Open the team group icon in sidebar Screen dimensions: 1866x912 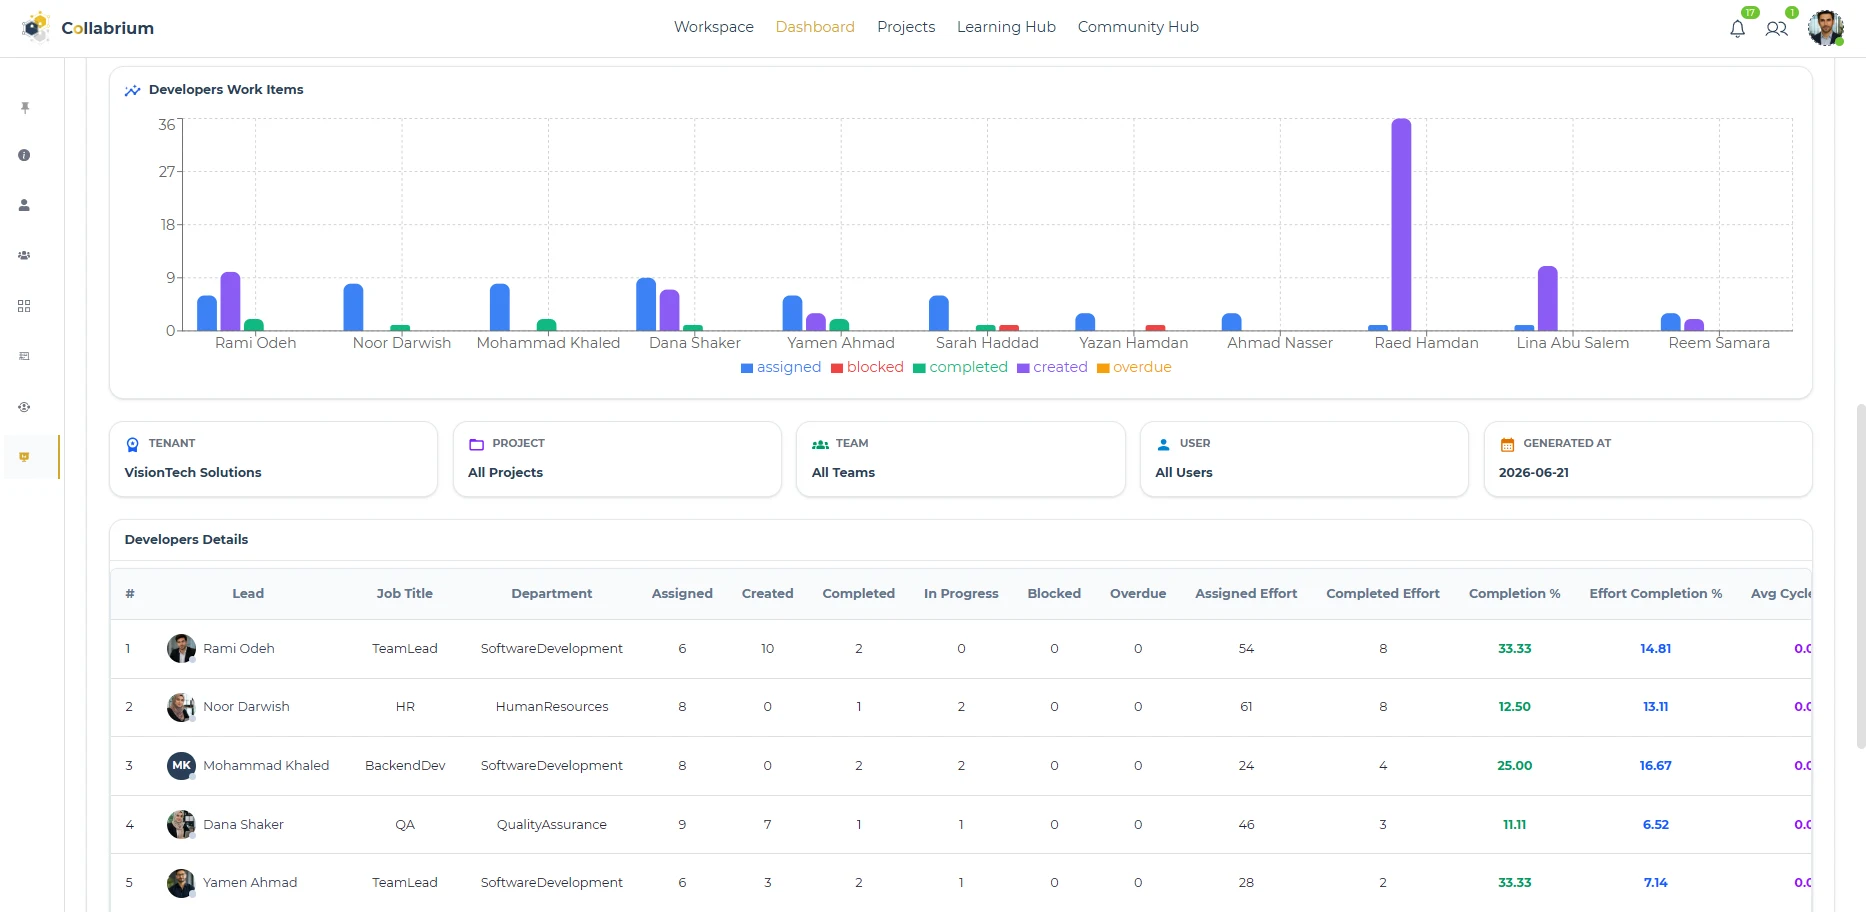click(x=24, y=255)
